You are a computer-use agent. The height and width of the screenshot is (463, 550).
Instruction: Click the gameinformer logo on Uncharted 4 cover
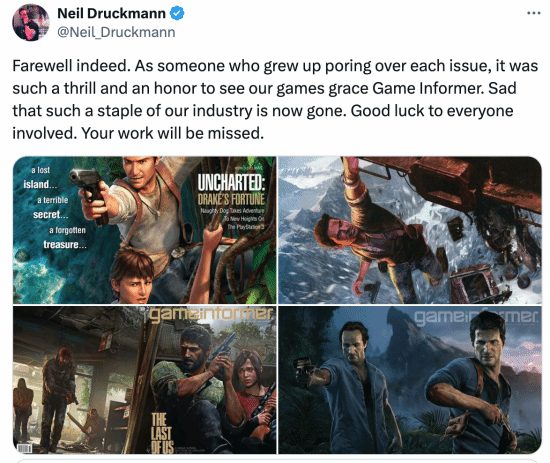coord(476,317)
